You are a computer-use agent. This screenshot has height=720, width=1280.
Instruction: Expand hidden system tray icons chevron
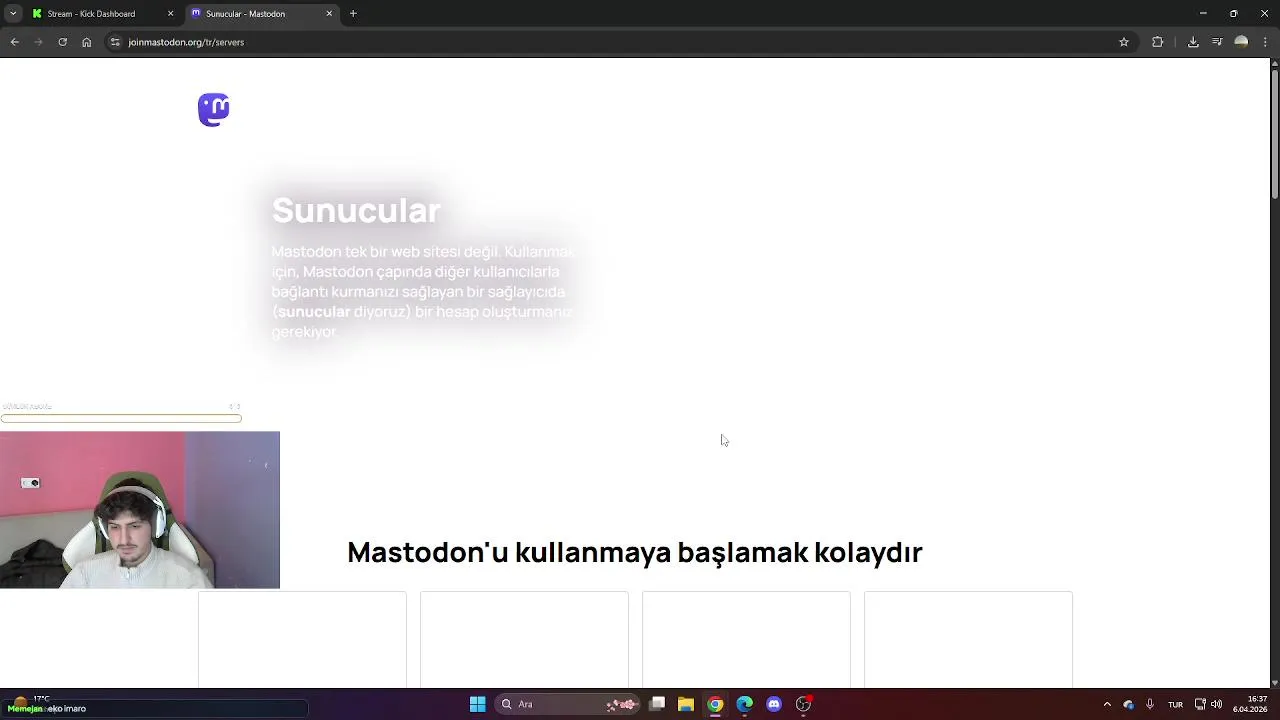coord(1107,704)
